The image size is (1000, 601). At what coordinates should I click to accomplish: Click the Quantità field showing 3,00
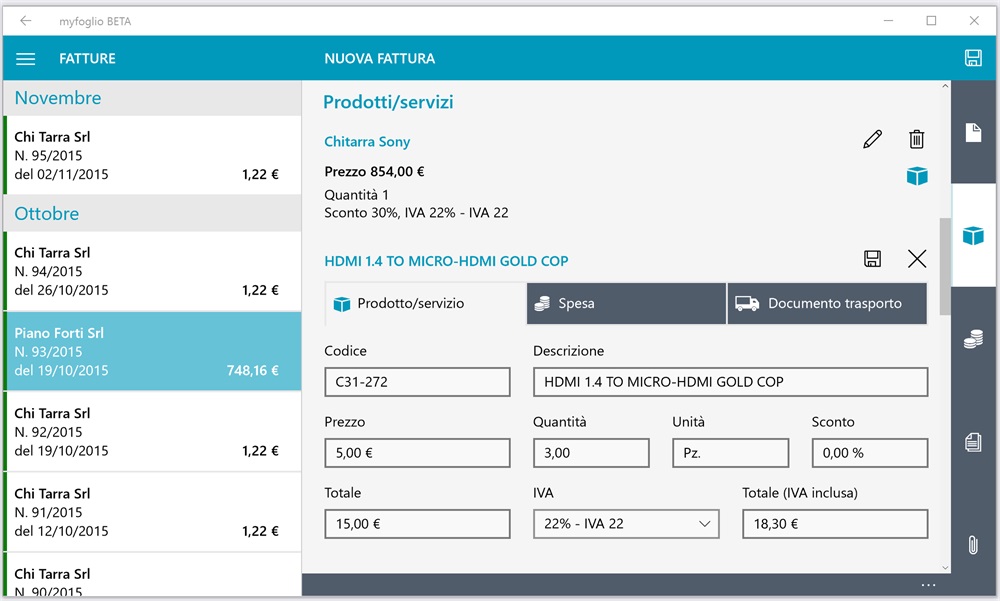591,453
